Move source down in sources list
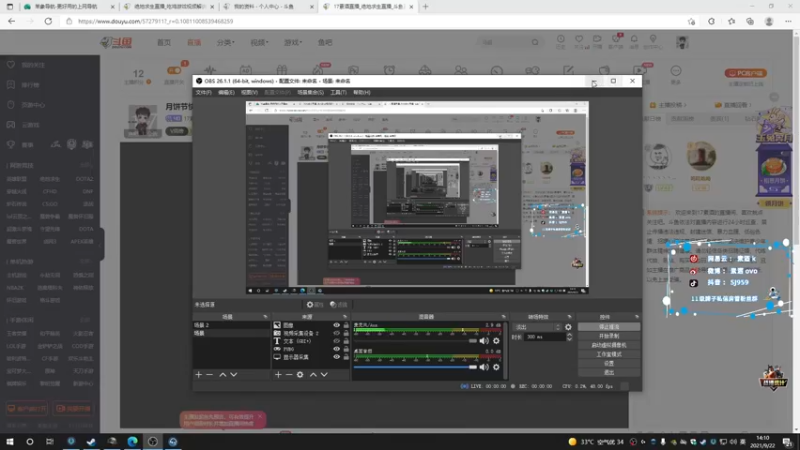This screenshot has height=450, width=800. (324, 374)
